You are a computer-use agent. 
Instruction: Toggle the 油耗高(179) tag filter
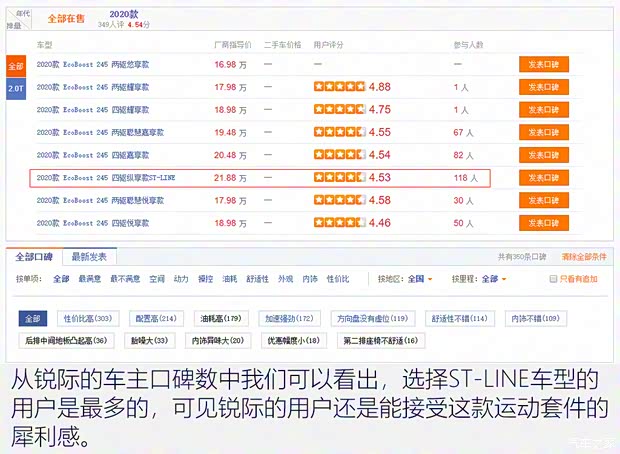pos(219,318)
